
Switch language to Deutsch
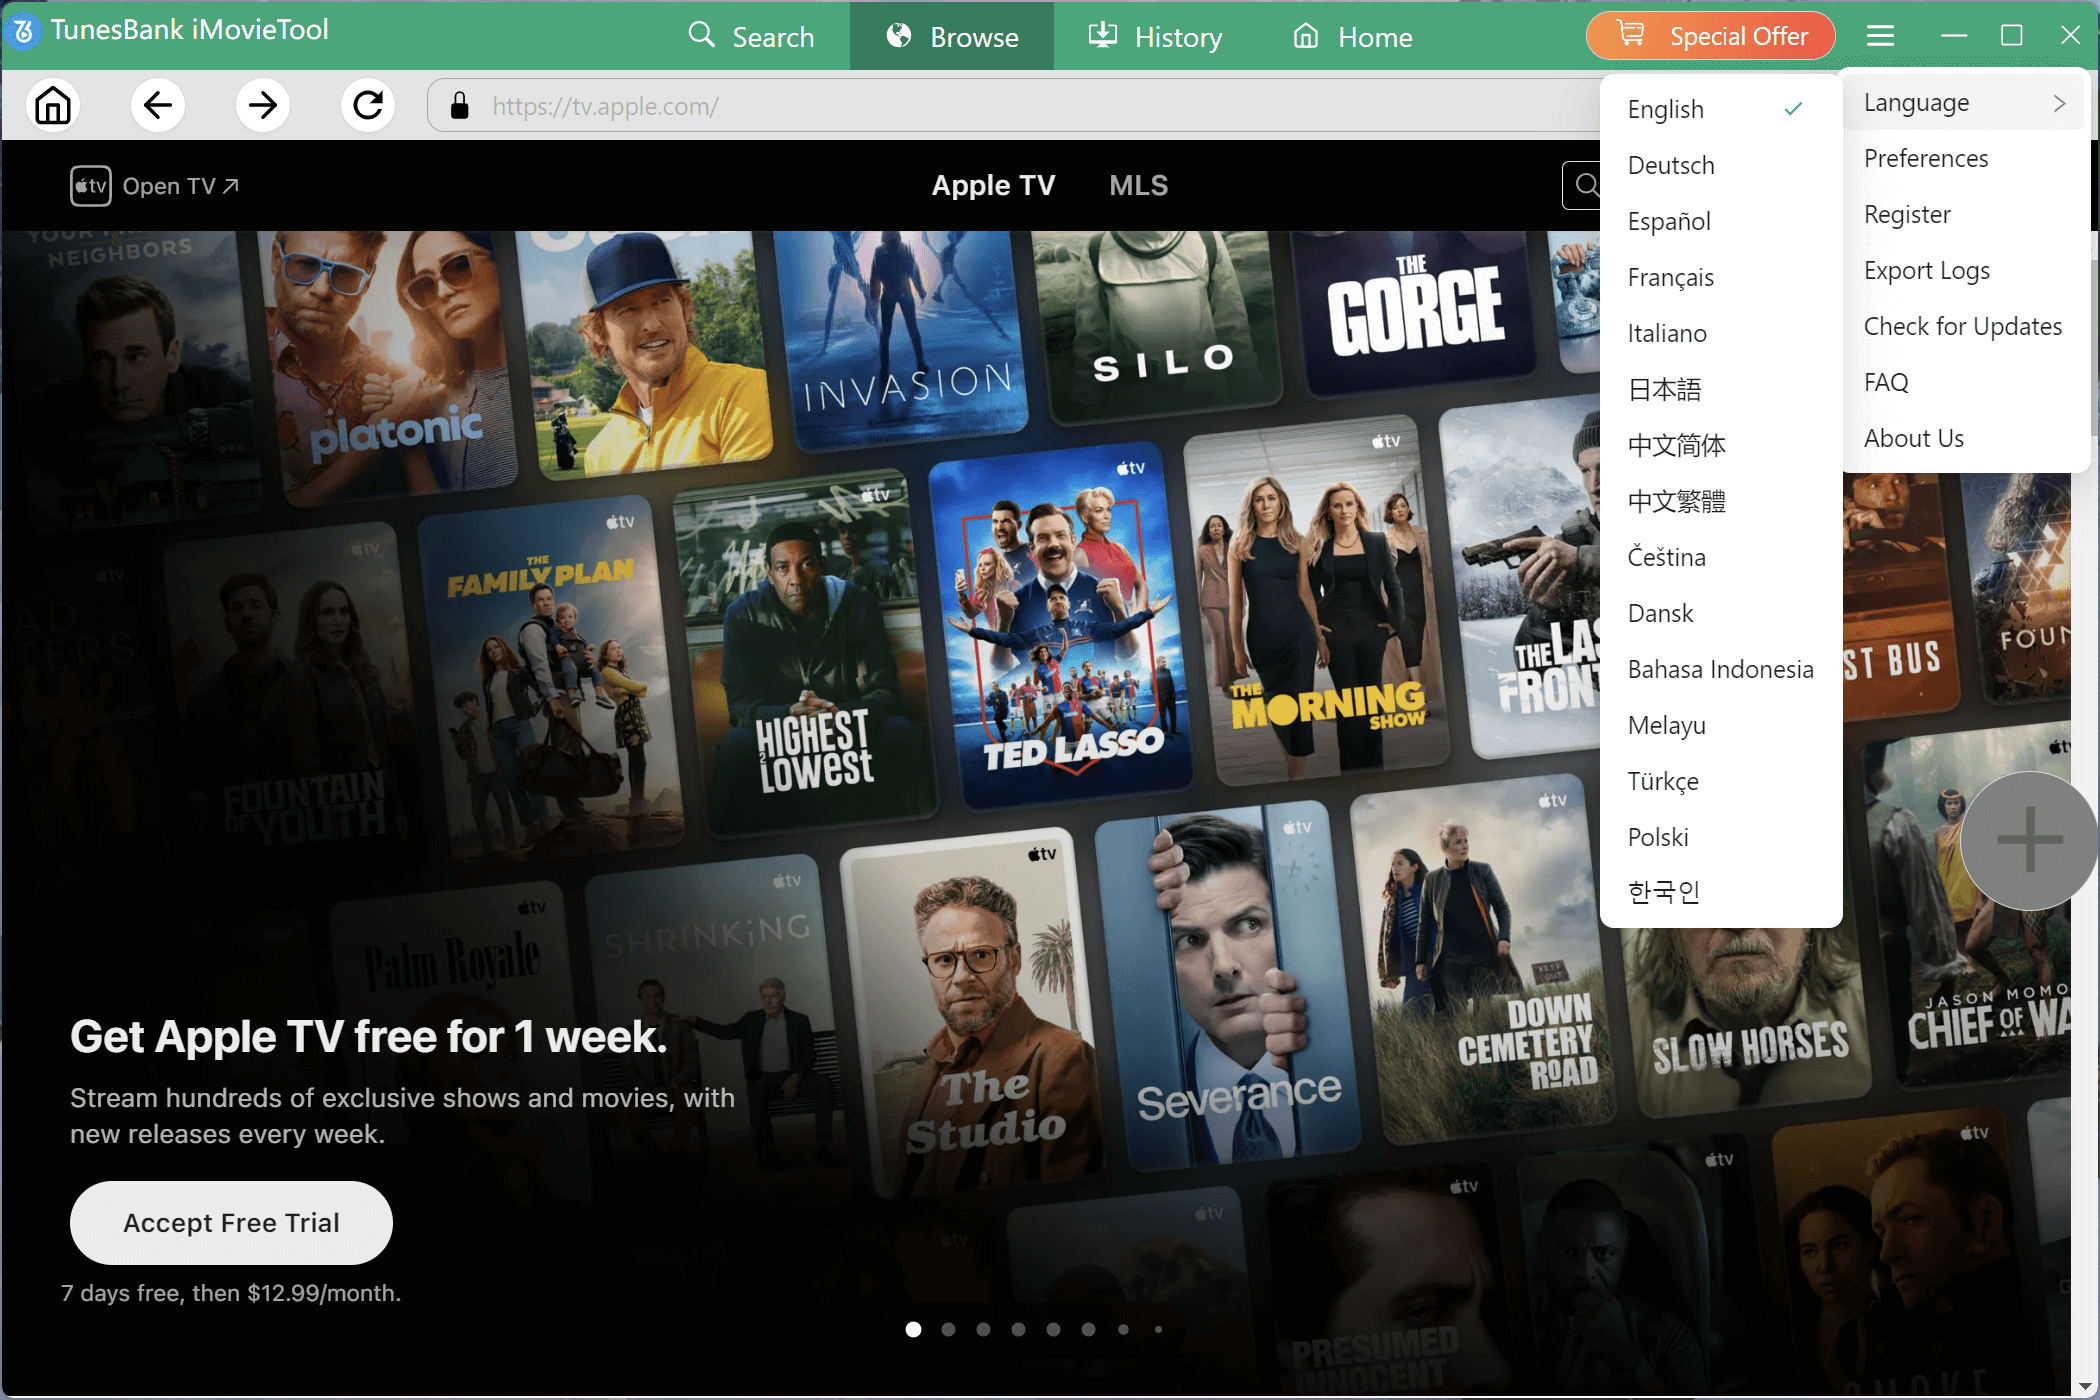pyautogui.click(x=1671, y=165)
